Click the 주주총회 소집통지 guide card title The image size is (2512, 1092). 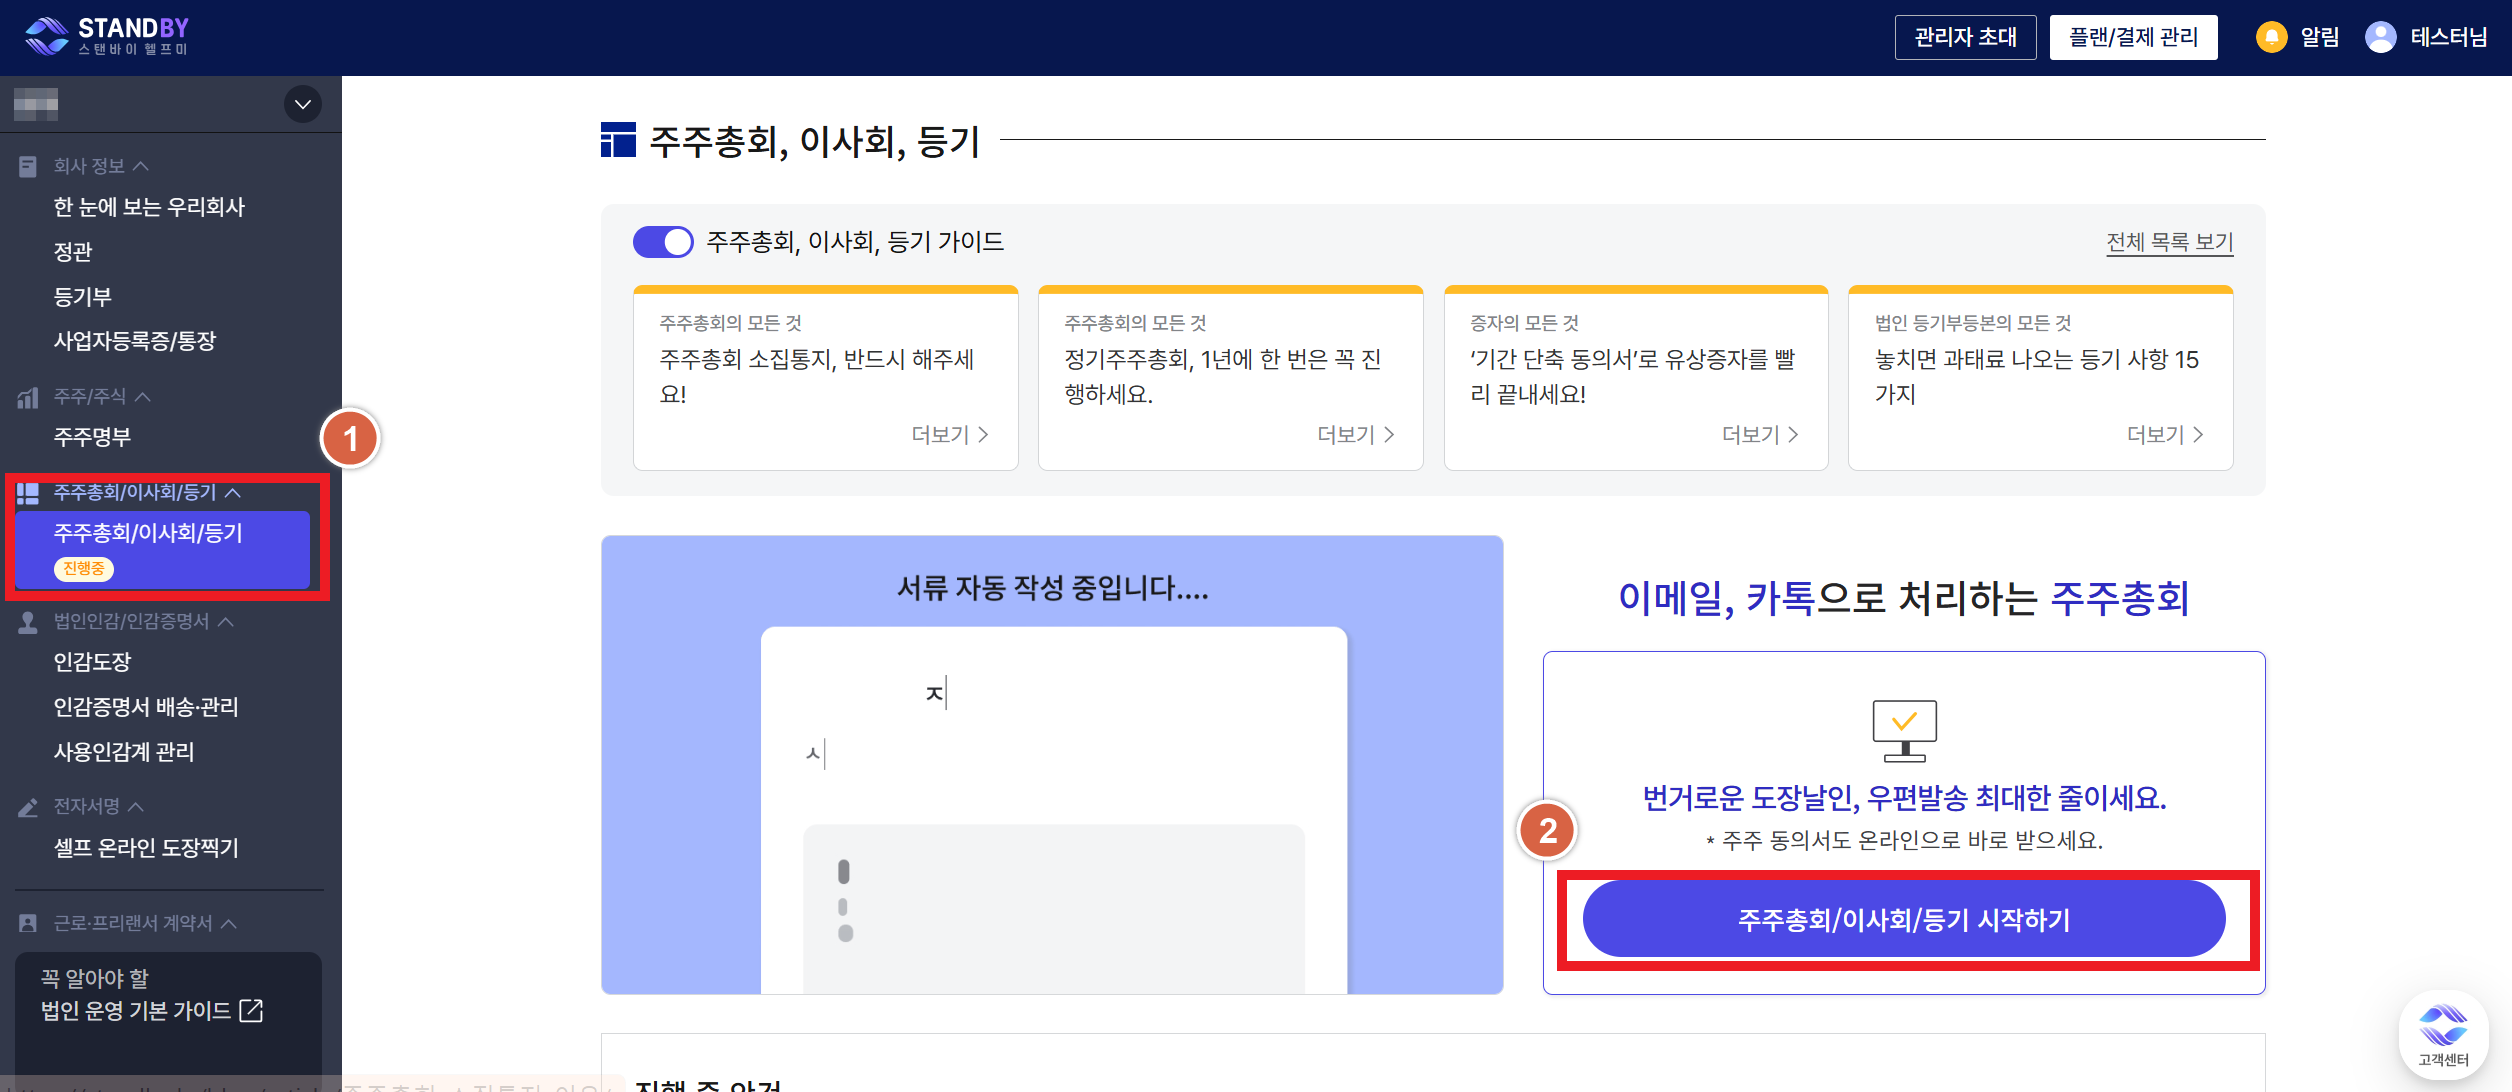pos(817,376)
